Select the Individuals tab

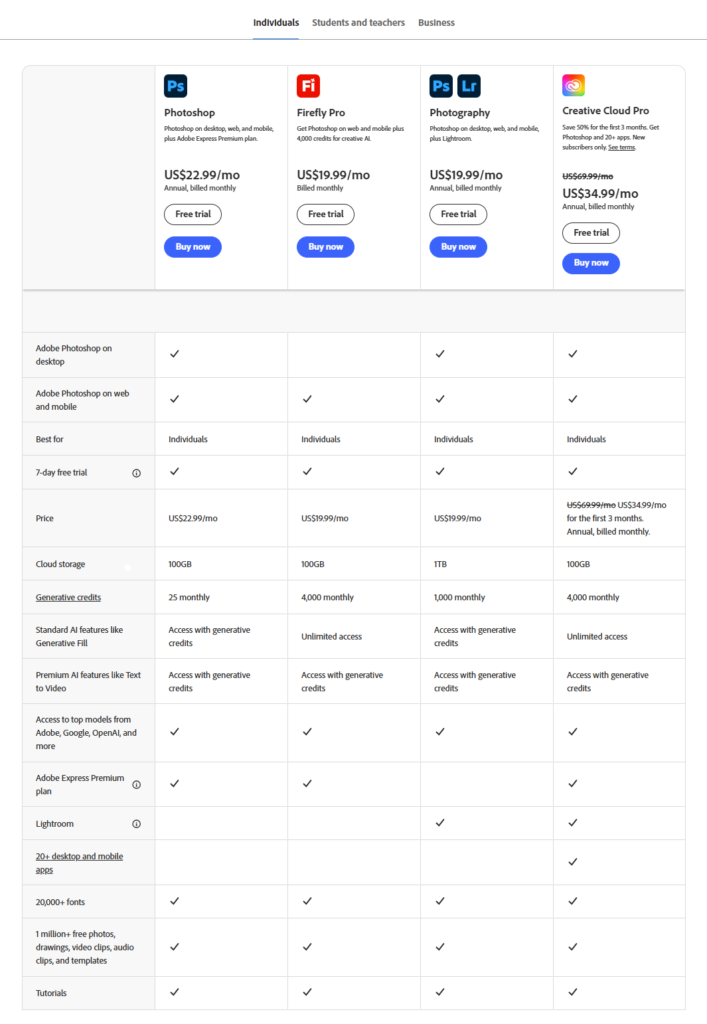(276, 22)
